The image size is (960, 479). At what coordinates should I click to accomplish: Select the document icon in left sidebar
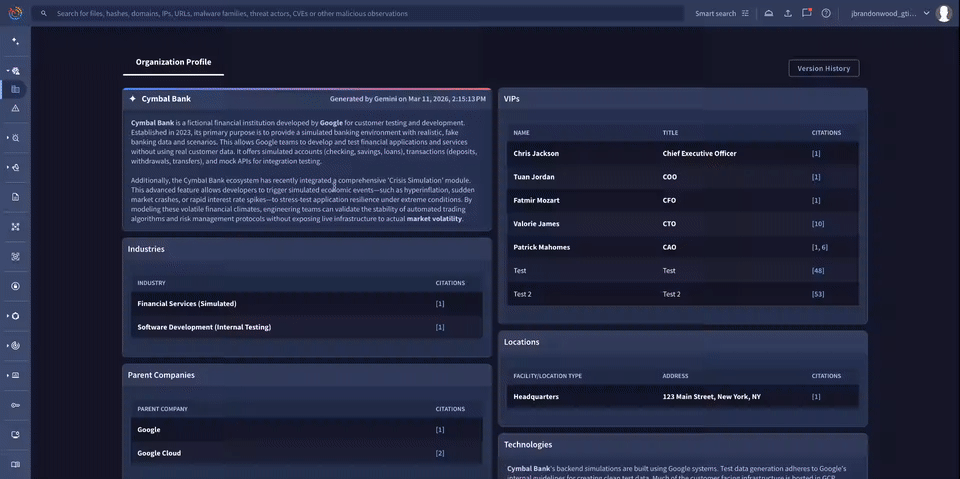point(15,197)
